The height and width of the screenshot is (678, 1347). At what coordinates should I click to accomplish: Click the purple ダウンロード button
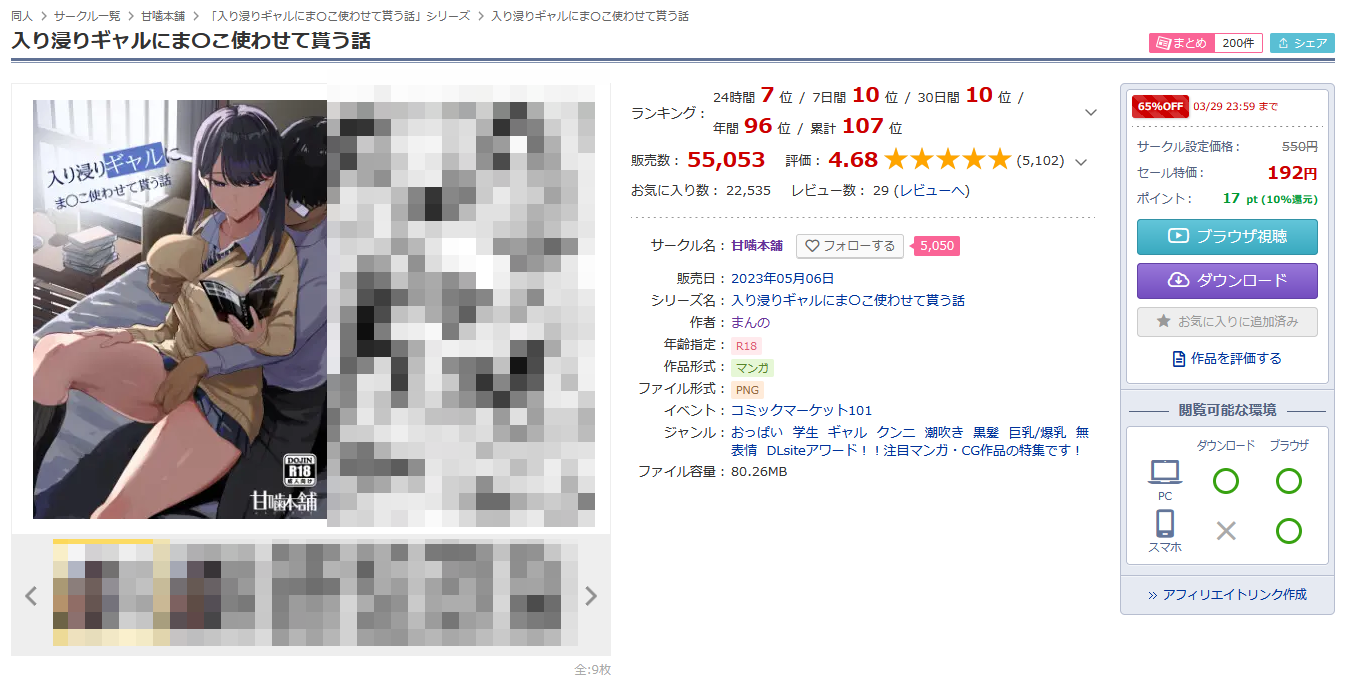click(1227, 281)
